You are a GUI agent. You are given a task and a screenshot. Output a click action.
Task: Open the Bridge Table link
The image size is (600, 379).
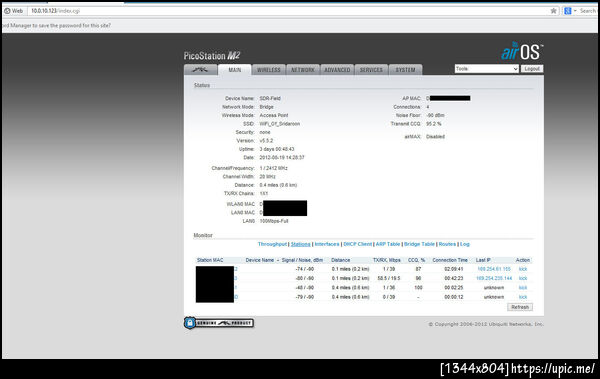point(419,244)
